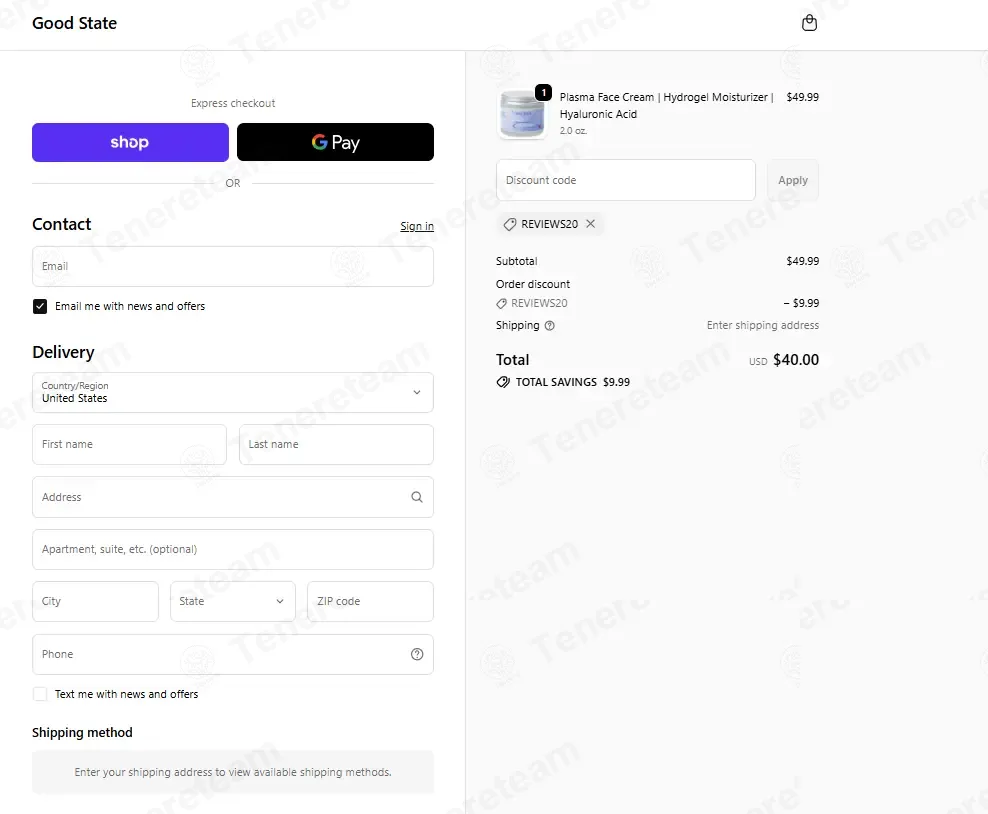Pay with Shop Pay express button
This screenshot has width=988, height=814.
pyautogui.click(x=130, y=142)
